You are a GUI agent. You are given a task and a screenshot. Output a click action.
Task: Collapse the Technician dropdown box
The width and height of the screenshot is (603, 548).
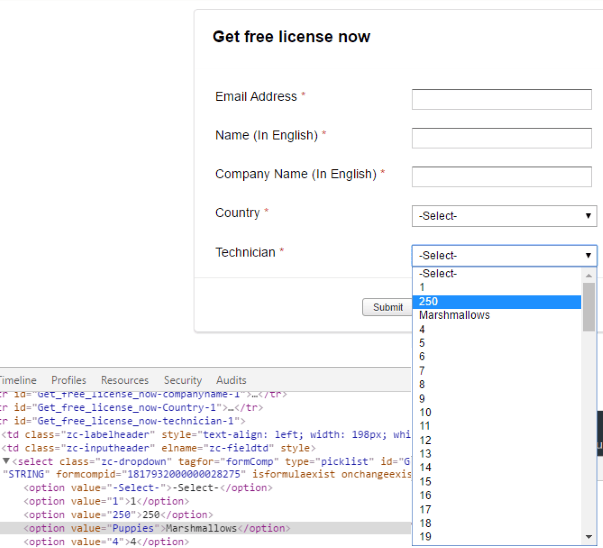tap(504, 255)
